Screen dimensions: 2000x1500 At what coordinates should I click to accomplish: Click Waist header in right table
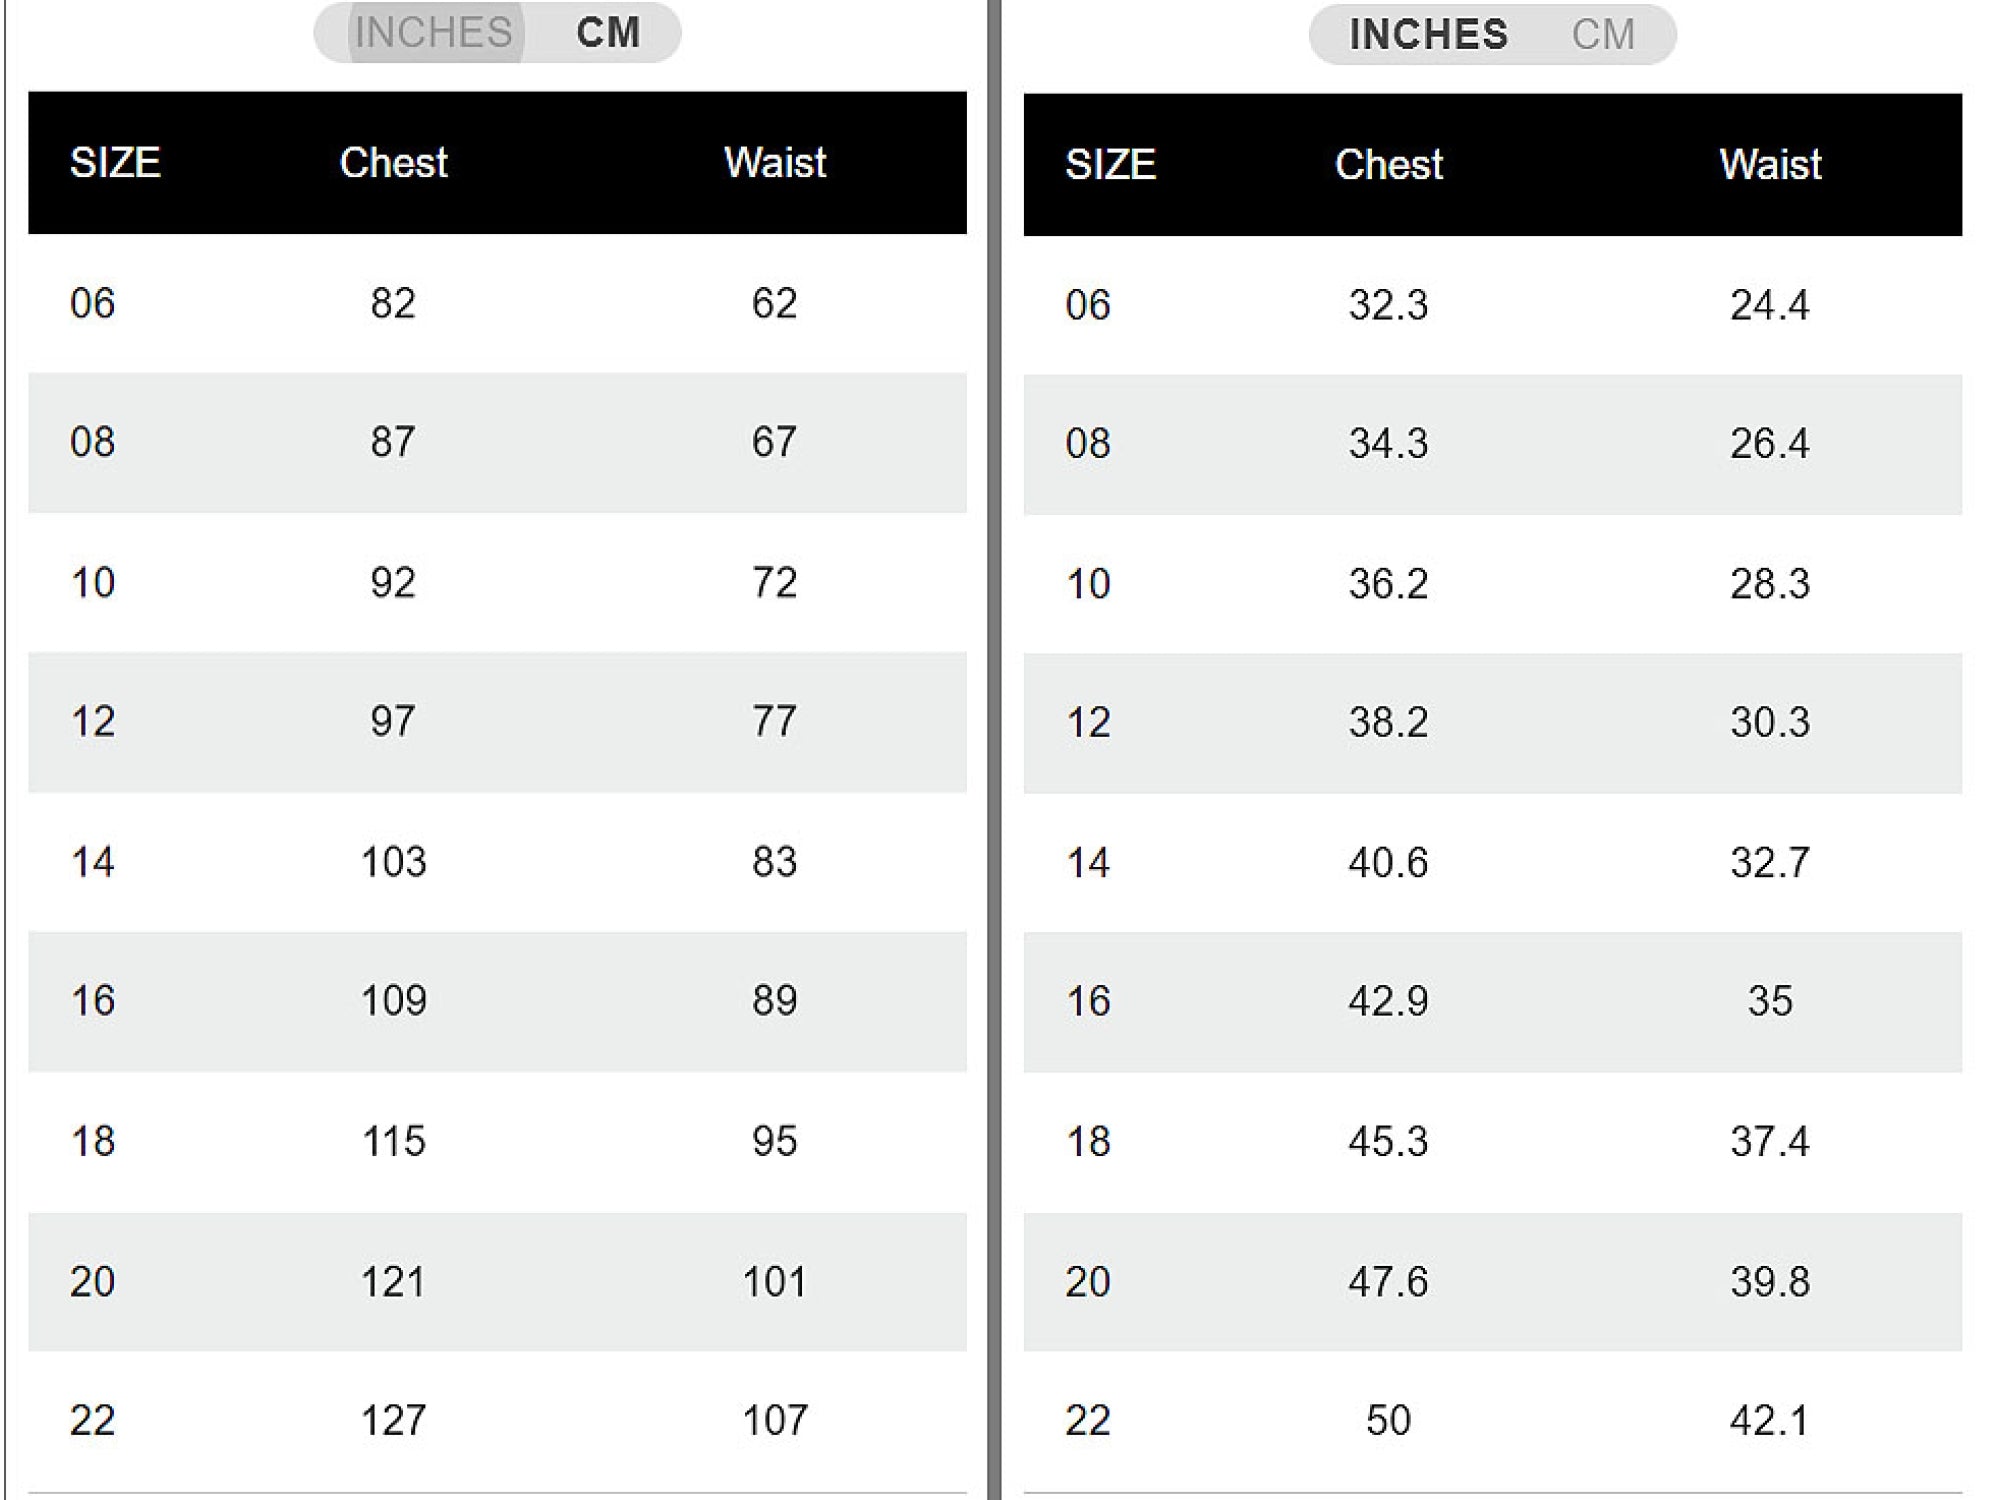point(1770,165)
